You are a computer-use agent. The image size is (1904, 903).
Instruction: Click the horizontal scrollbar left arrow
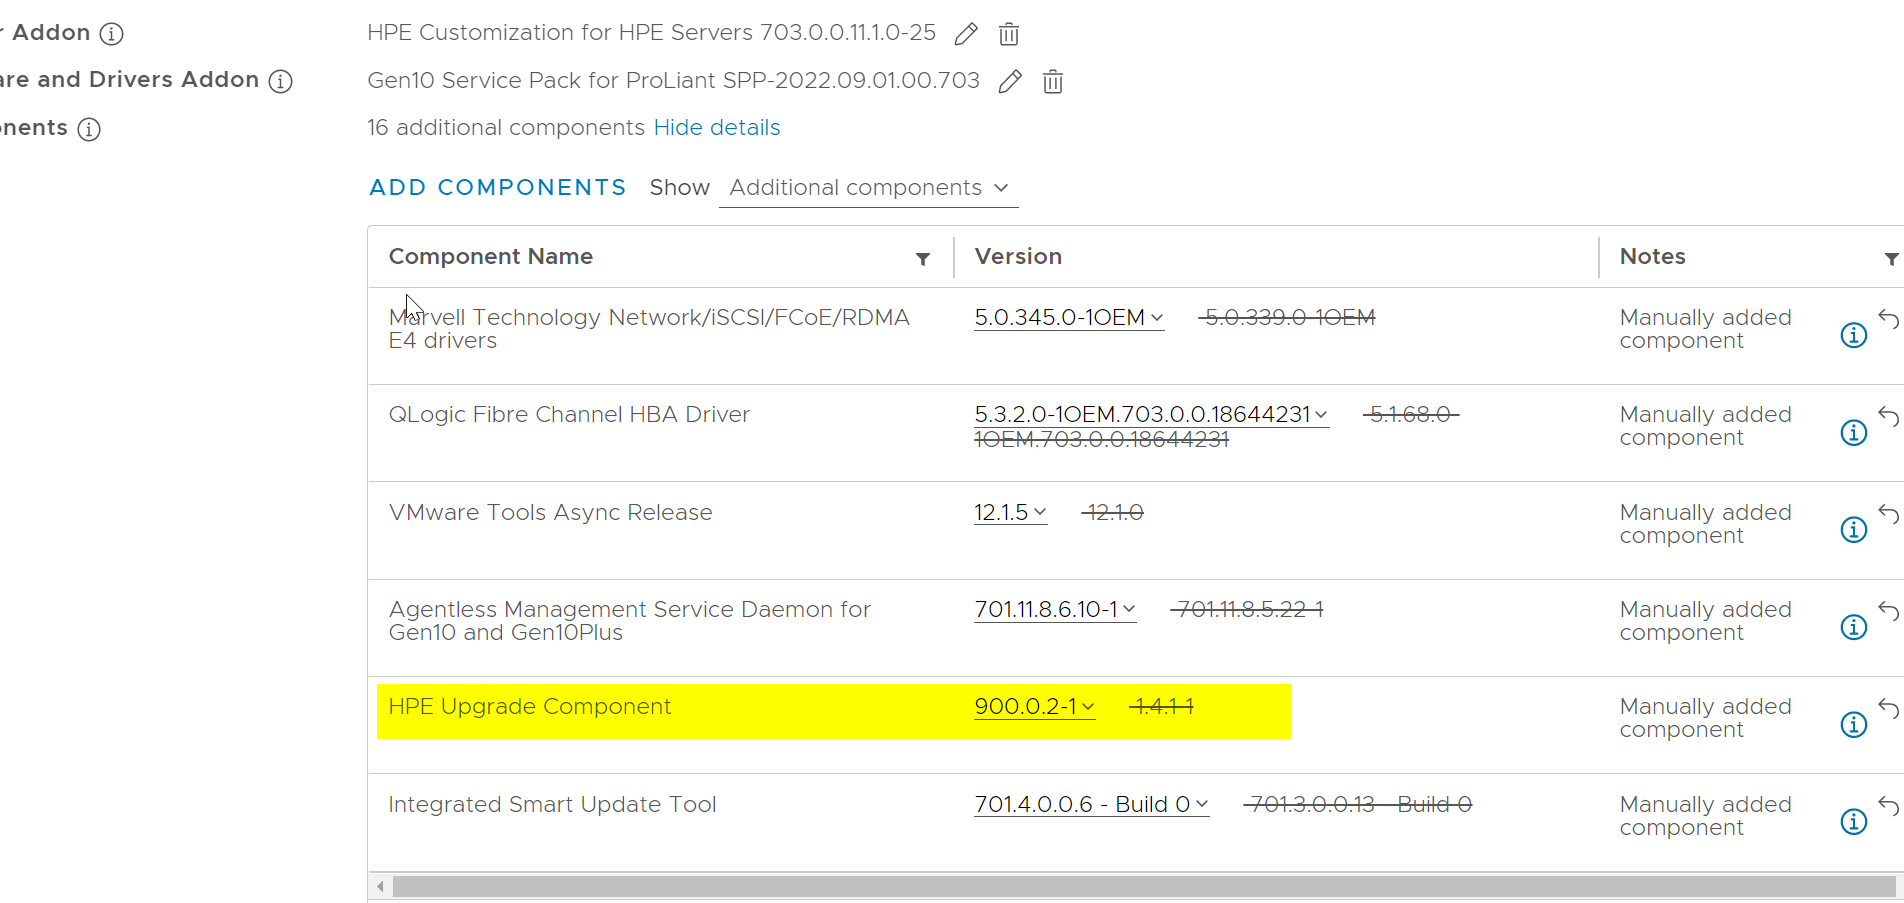coord(380,887)
